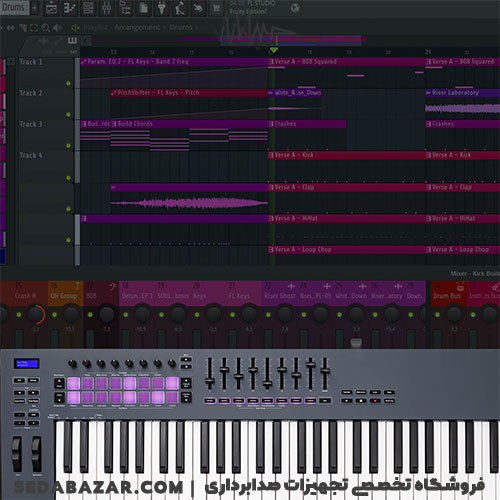Select the OH Group mixer track
This screenshot has height=500, width=500.
click(64, 296)
